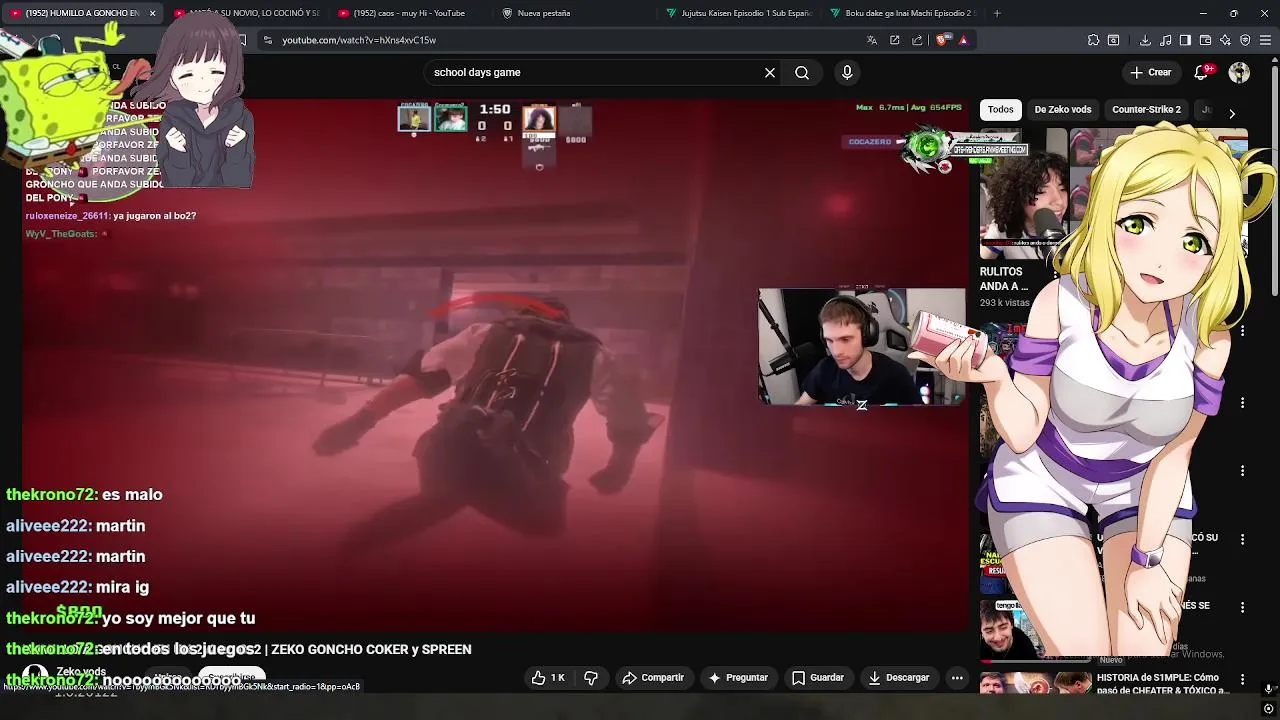Open a new browser tab with plus
Image resolution: width=1280 pixels, height=720 pixels.
997,13
